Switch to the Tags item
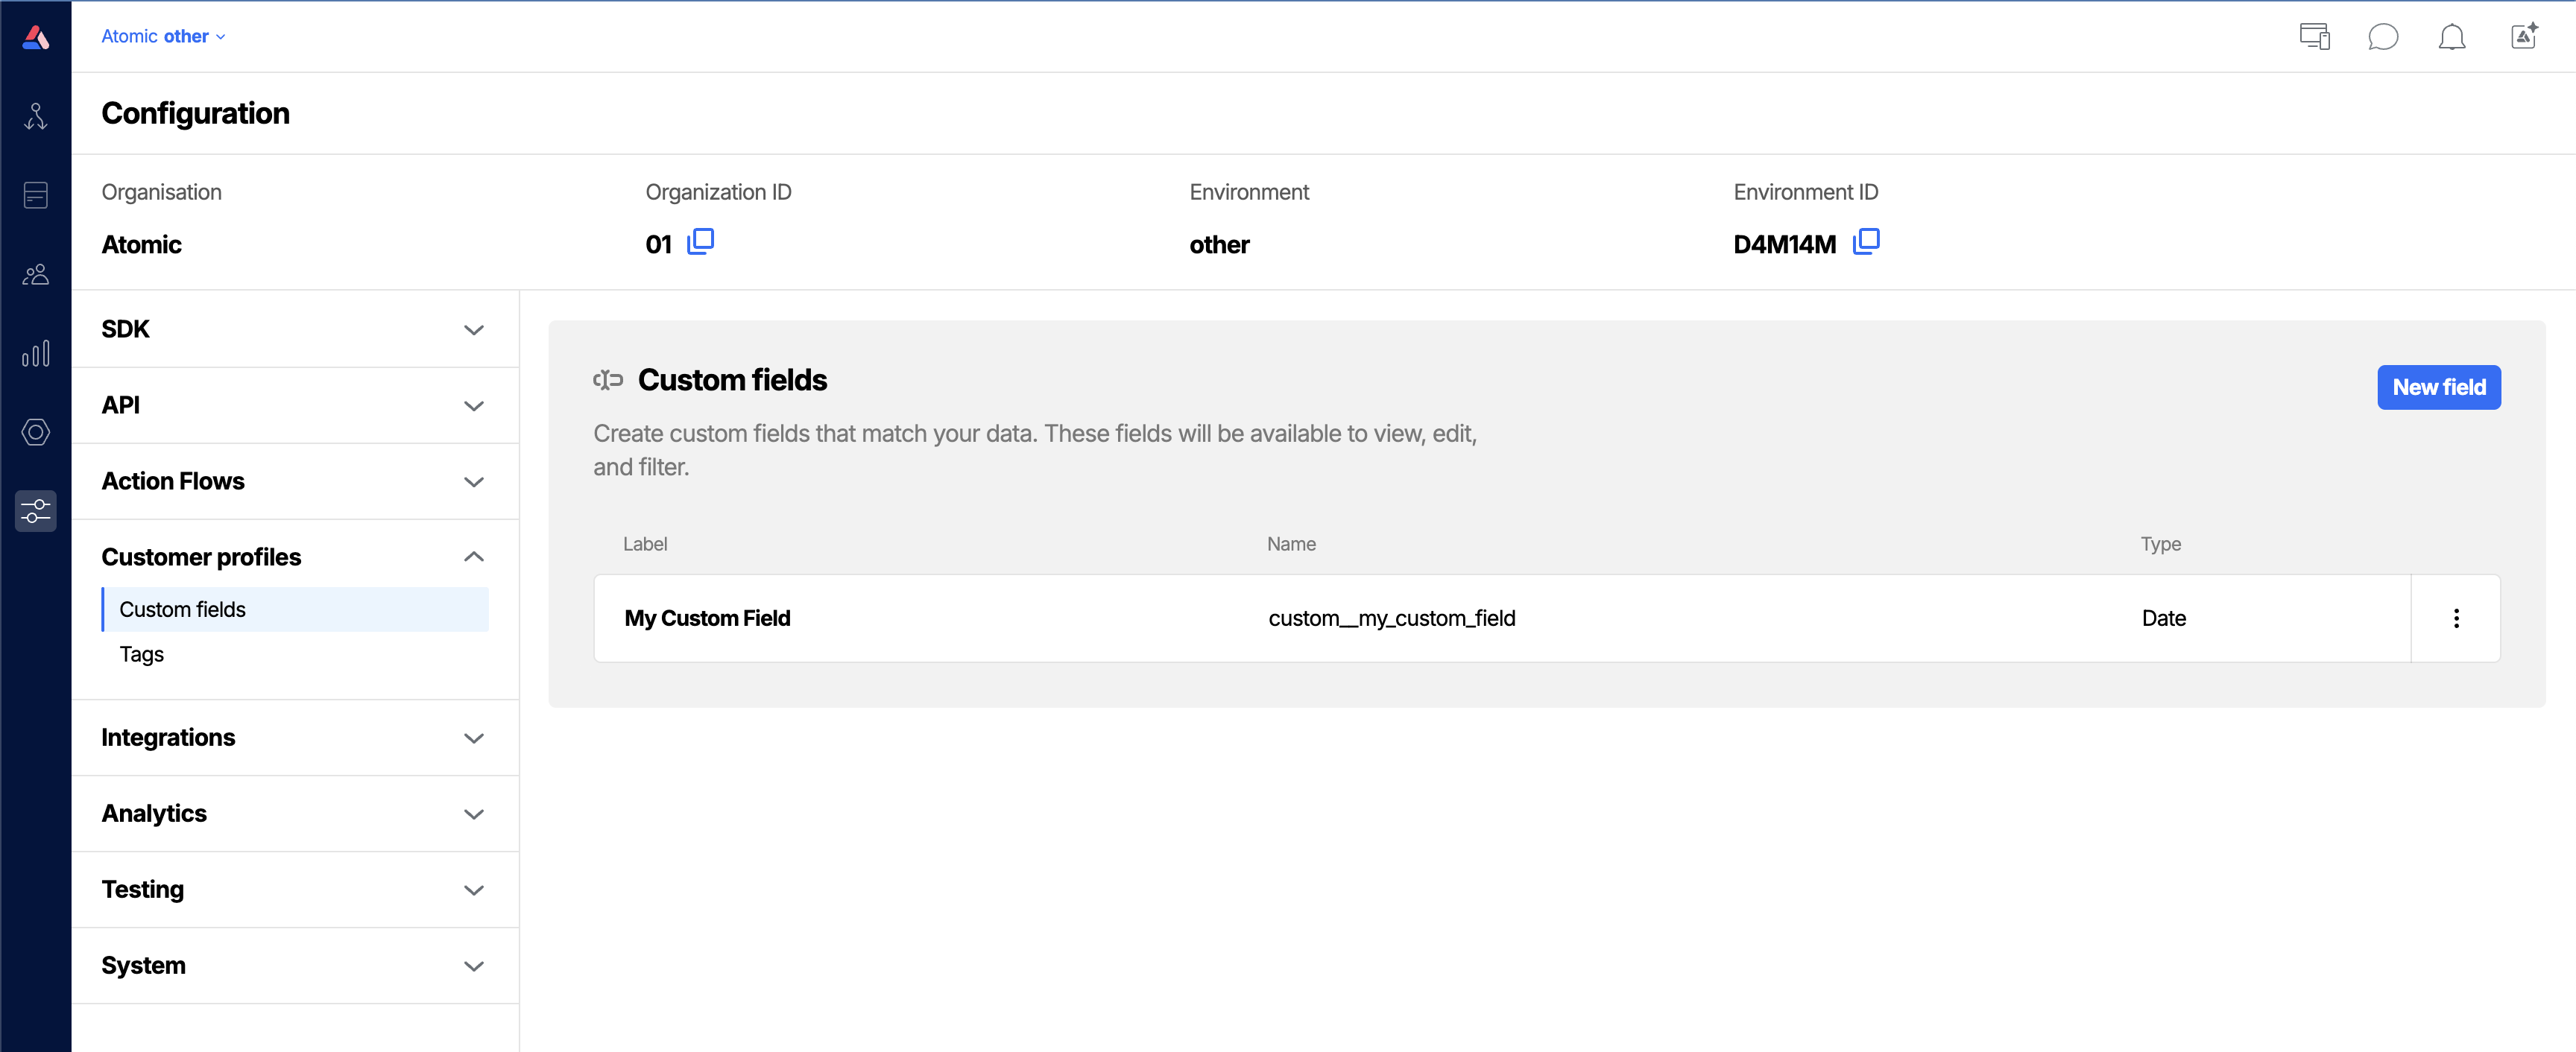This screenshot has height=1052, width=2576. [141, 654]
